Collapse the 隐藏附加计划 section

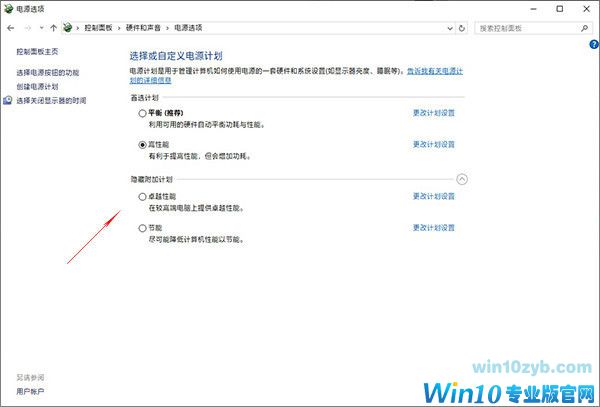click(x=462, y=179)
